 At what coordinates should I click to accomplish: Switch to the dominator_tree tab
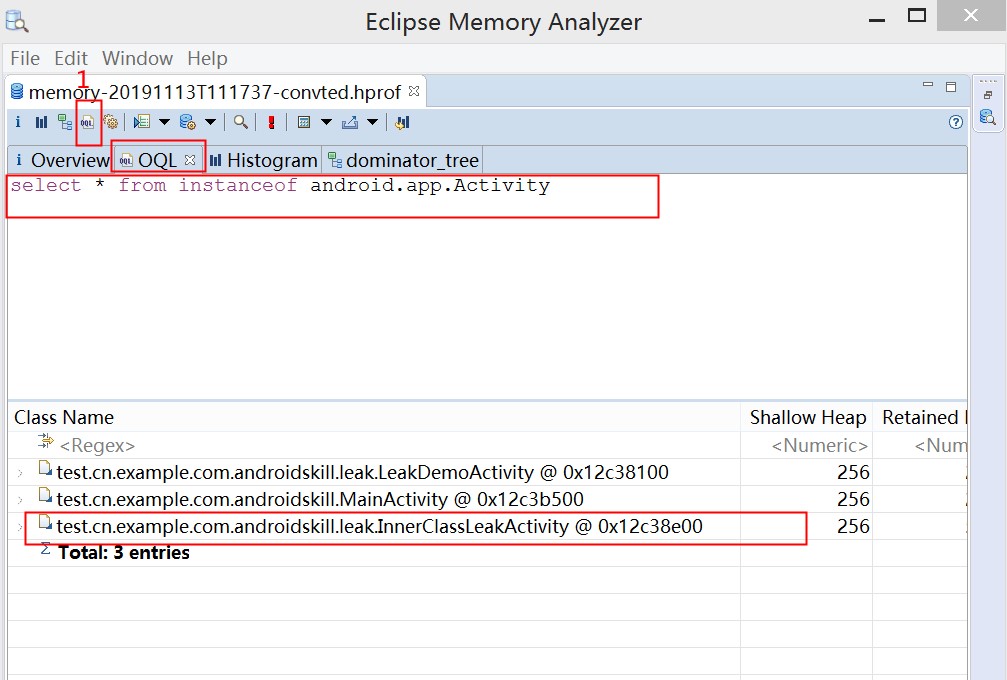pyautogui.click(x=403, y=160)
